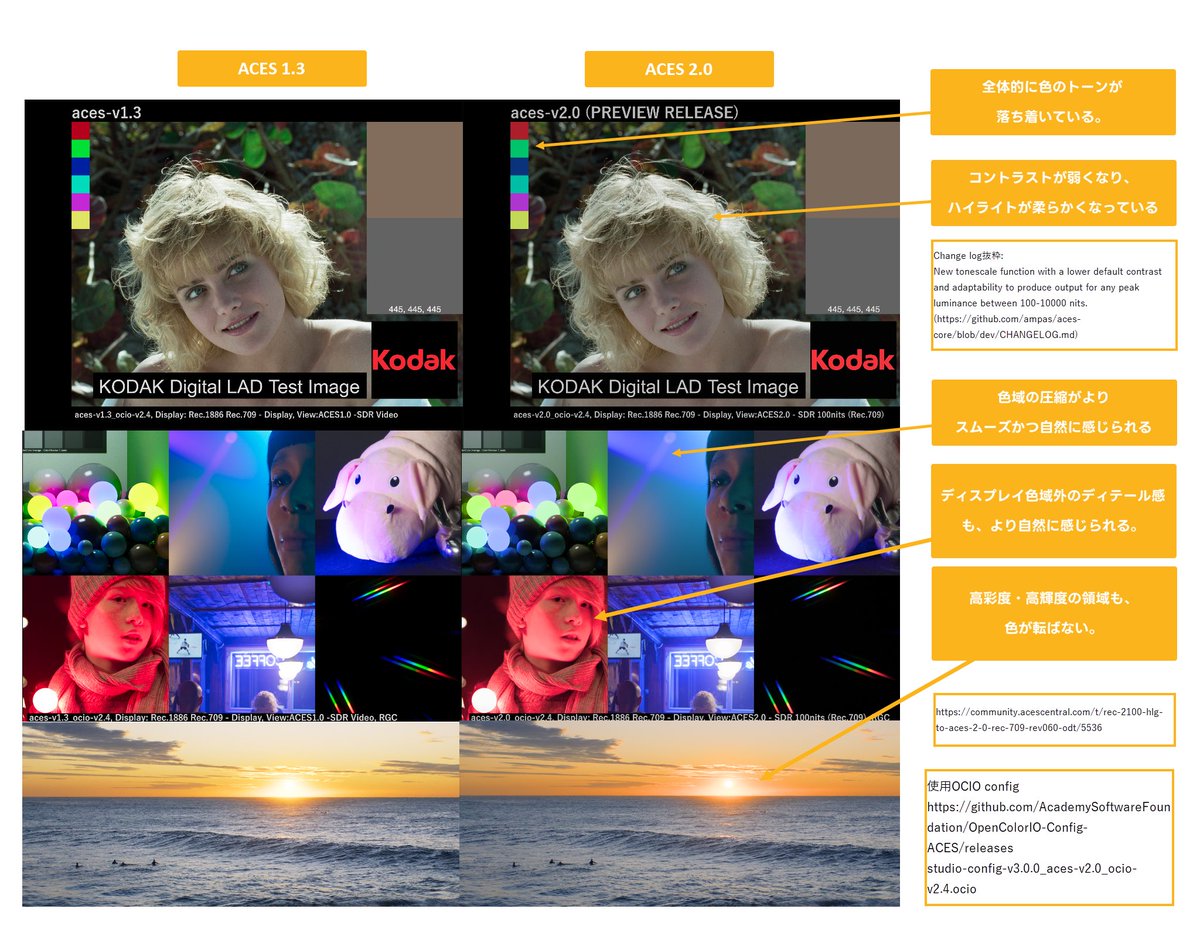Click 'KODAK Digital LAD Test Image' under aces-v1.3
This screenshot has height=936, width=1200.
coord(228,386)
